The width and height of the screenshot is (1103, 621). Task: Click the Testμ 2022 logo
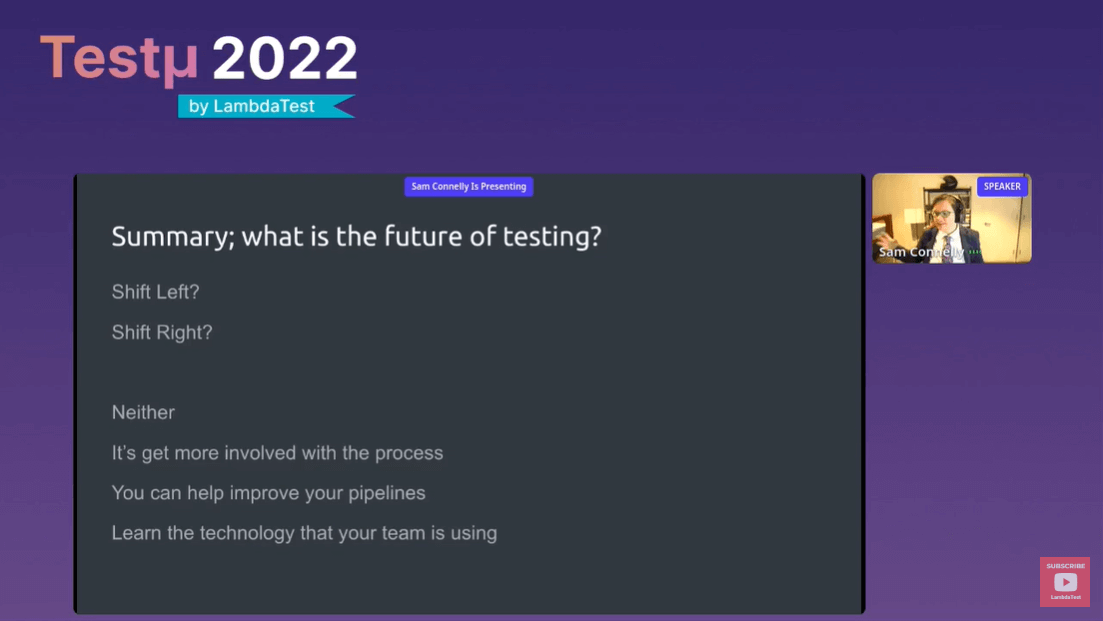pos(198,60)
